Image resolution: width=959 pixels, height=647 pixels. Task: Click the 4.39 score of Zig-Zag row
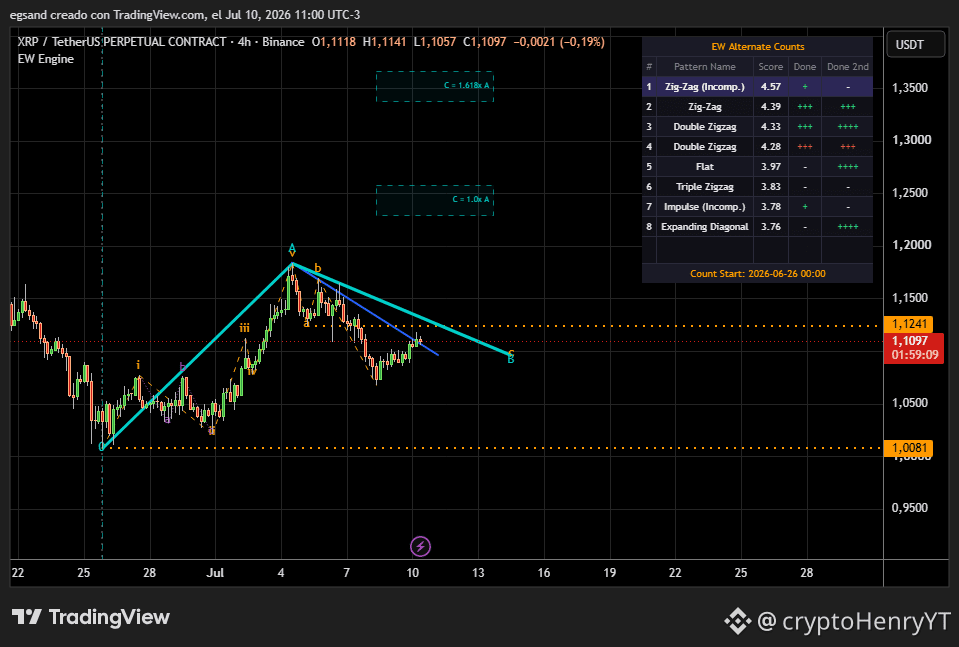pyautogui.click(x=771, y=106)
